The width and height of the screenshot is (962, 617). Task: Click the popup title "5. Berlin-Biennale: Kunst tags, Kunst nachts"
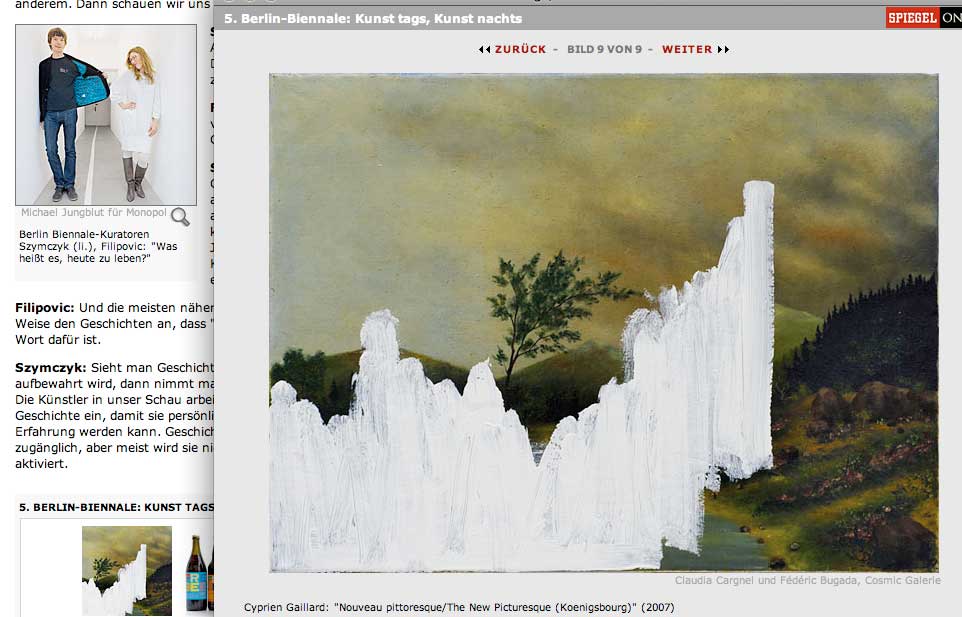[x=373, y=18]
